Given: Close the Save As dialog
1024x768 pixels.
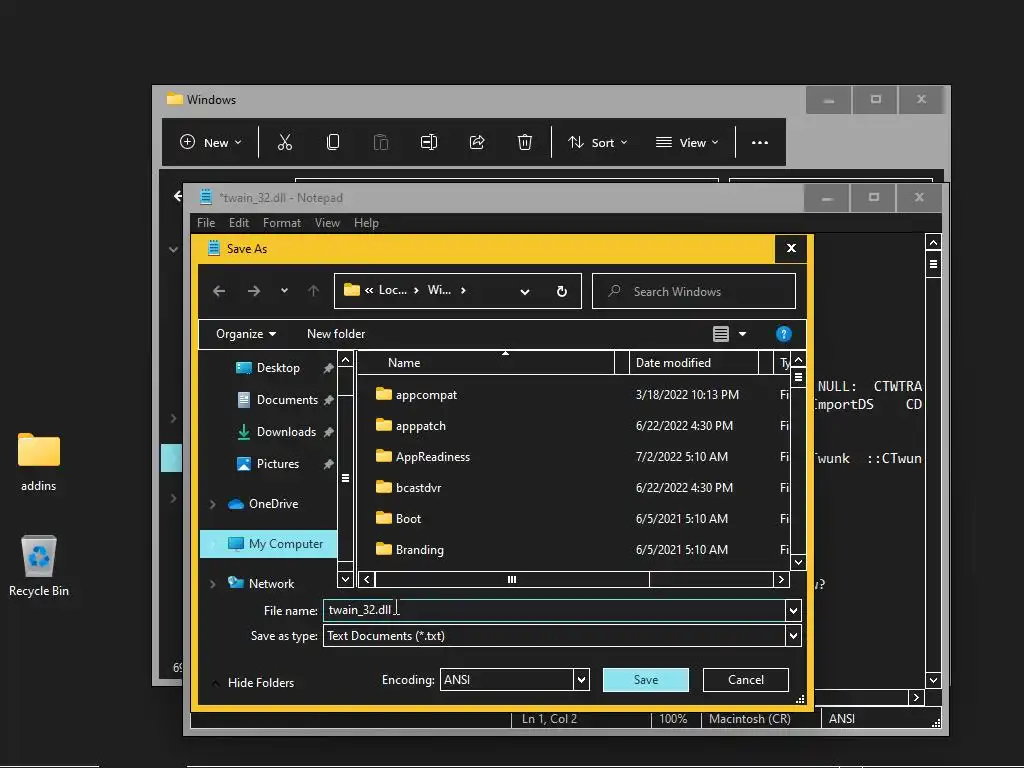Looking at the screenshot, I should 791,249.
